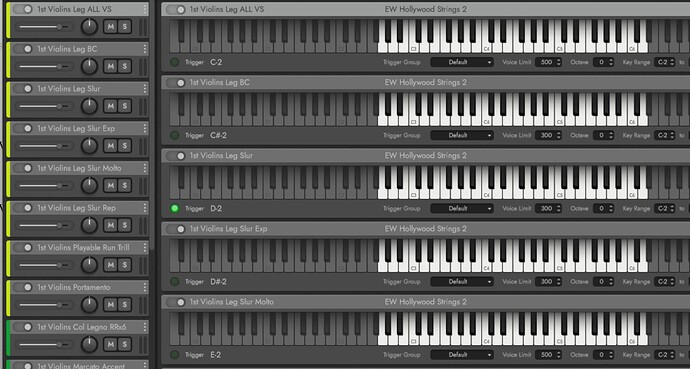Image resolution: width=690 pixels, height=369 pixels.
Task: Toggle 1st Violins Leg Slur instrument panel switch
Action: pyautogui.click(x=176, y=156)
